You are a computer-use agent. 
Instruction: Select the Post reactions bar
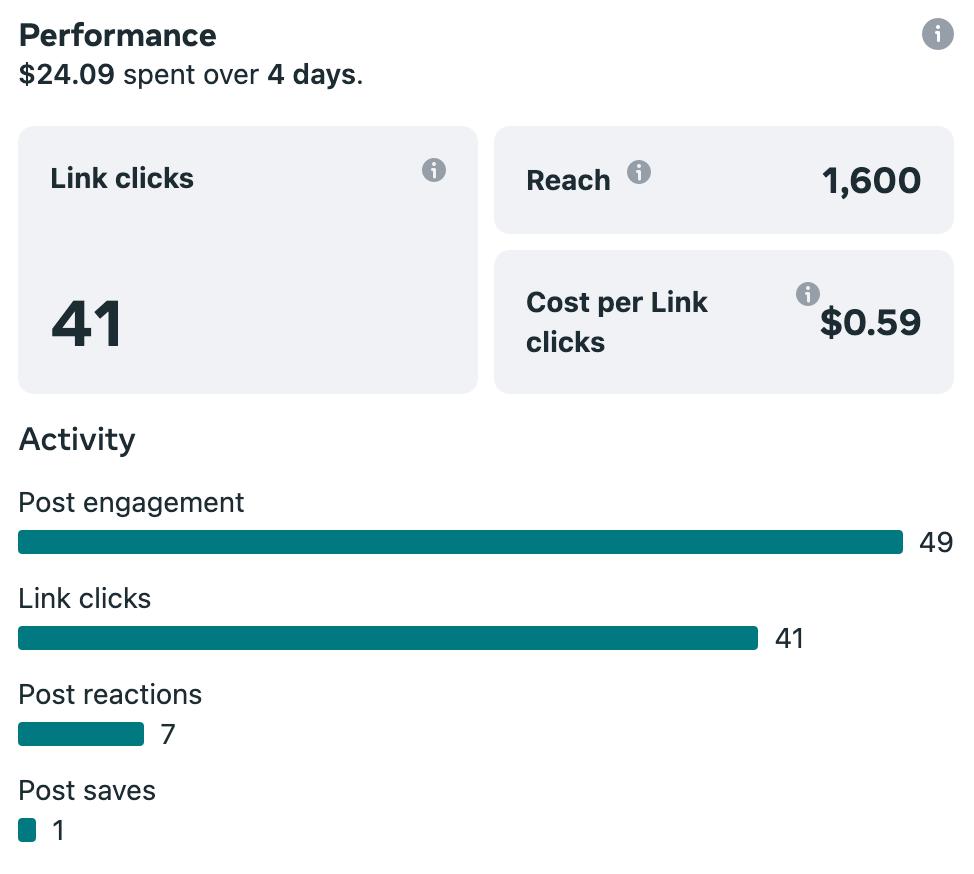point(81,734)
